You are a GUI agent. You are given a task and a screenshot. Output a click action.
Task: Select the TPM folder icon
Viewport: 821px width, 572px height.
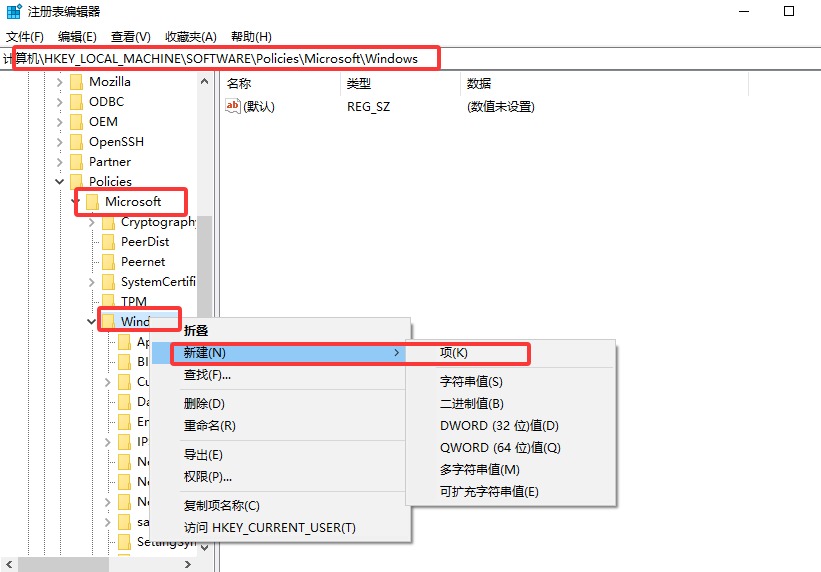click(108, 301)
